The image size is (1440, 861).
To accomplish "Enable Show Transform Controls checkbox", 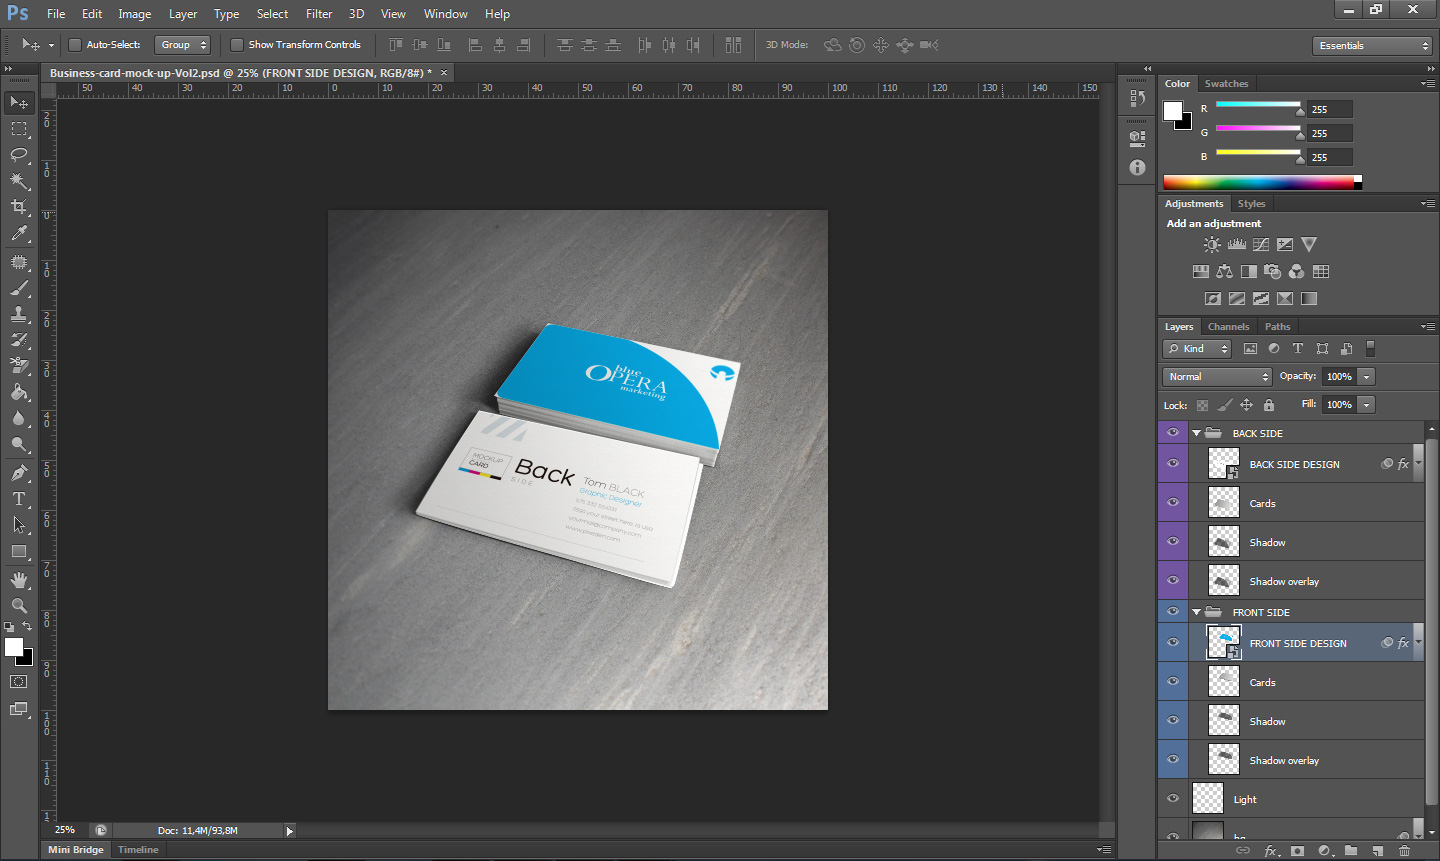I will click(237, 44).
